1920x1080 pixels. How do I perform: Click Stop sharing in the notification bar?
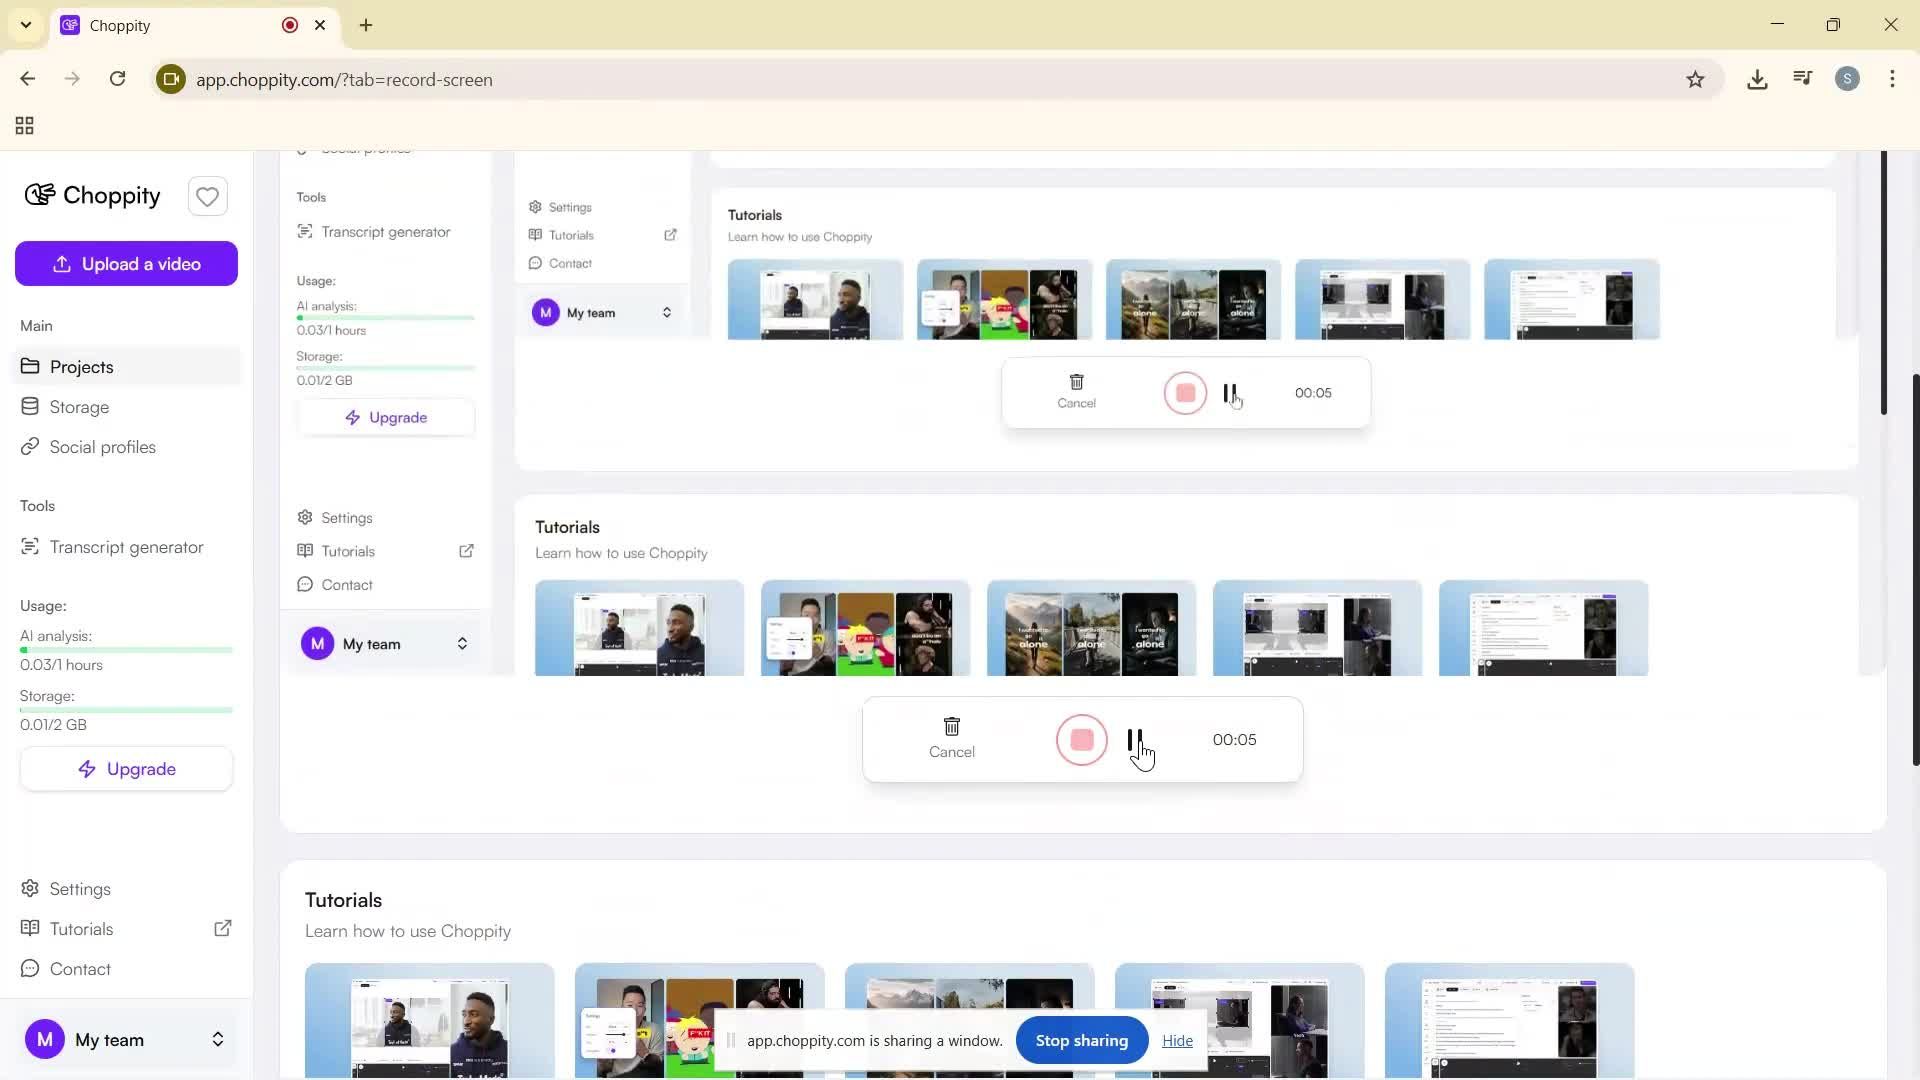point(1081,1040)
